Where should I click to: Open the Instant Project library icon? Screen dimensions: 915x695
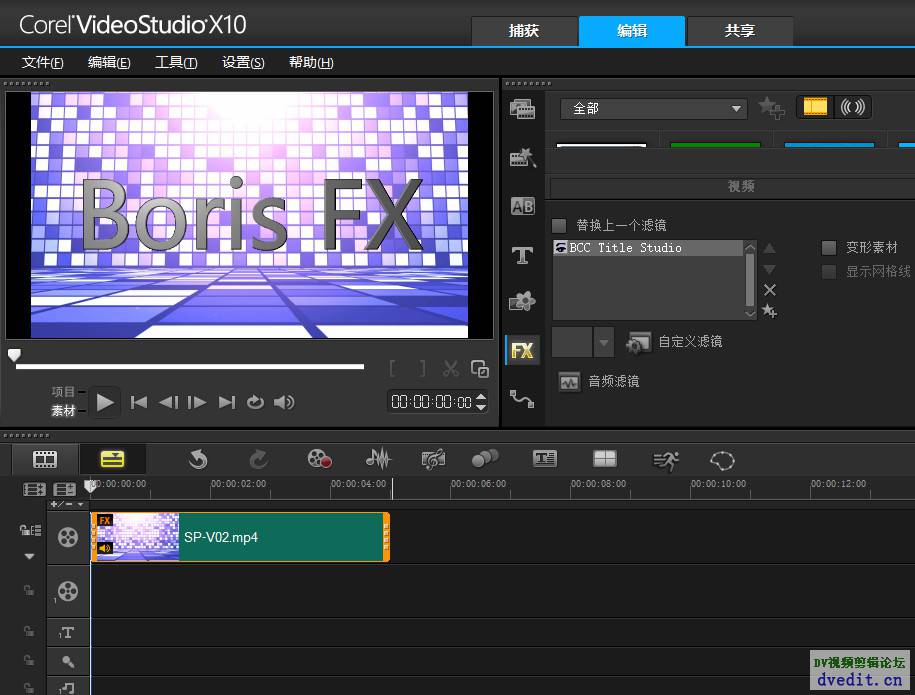(x=522, y=158)
